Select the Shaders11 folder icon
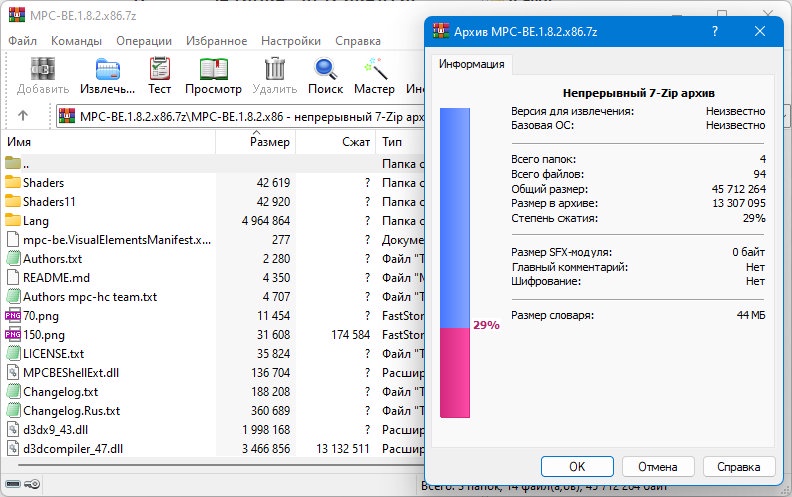Screen dimensions: 792x497 tap(13, 202)
